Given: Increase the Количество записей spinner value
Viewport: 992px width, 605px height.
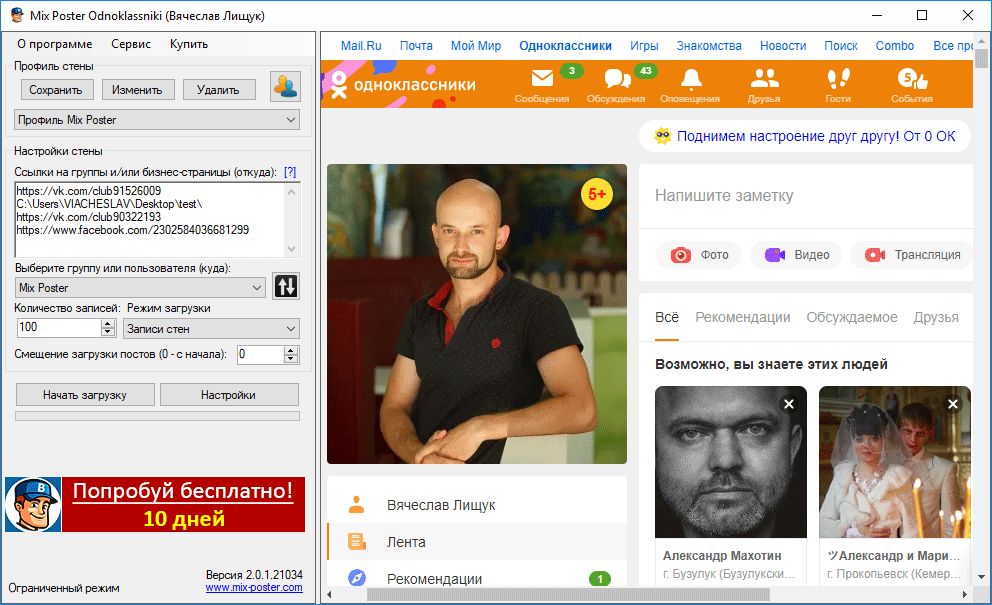Looking at the screenshot, I should [108, 324].
